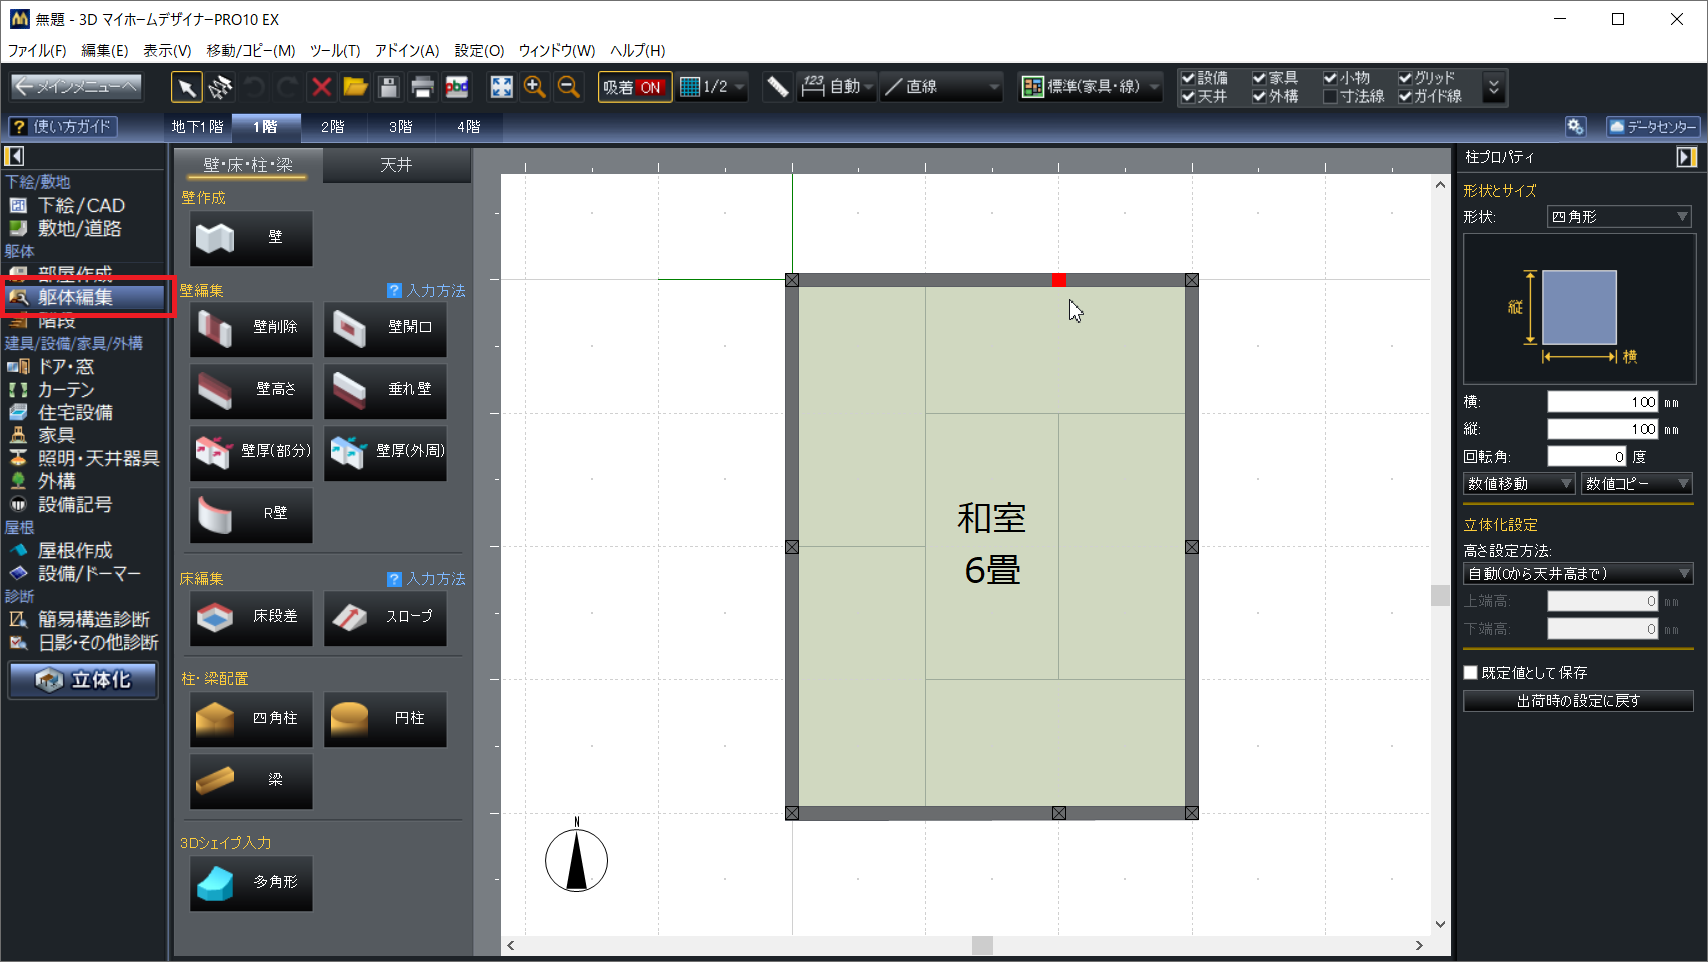Viewport: 1708px width, 962px height.
Task: Enable the 寸法線 dimension lines checkbox
Action: [1330, 97]
